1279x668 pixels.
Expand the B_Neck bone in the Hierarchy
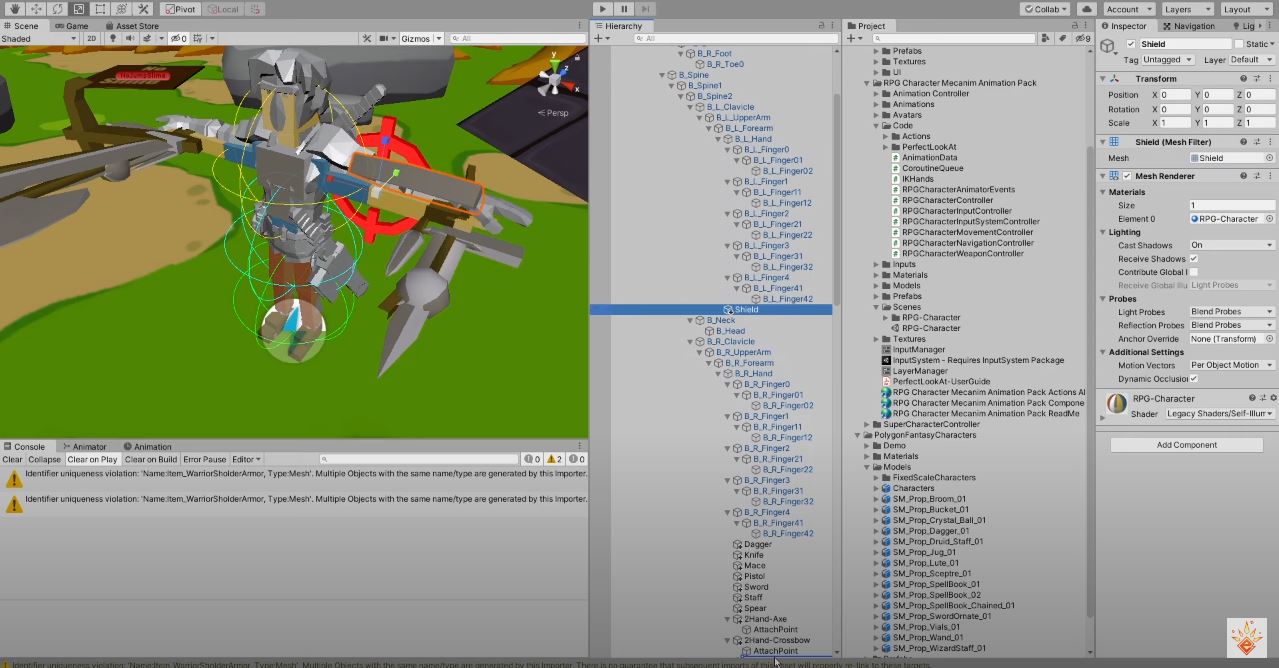[688, 320]
